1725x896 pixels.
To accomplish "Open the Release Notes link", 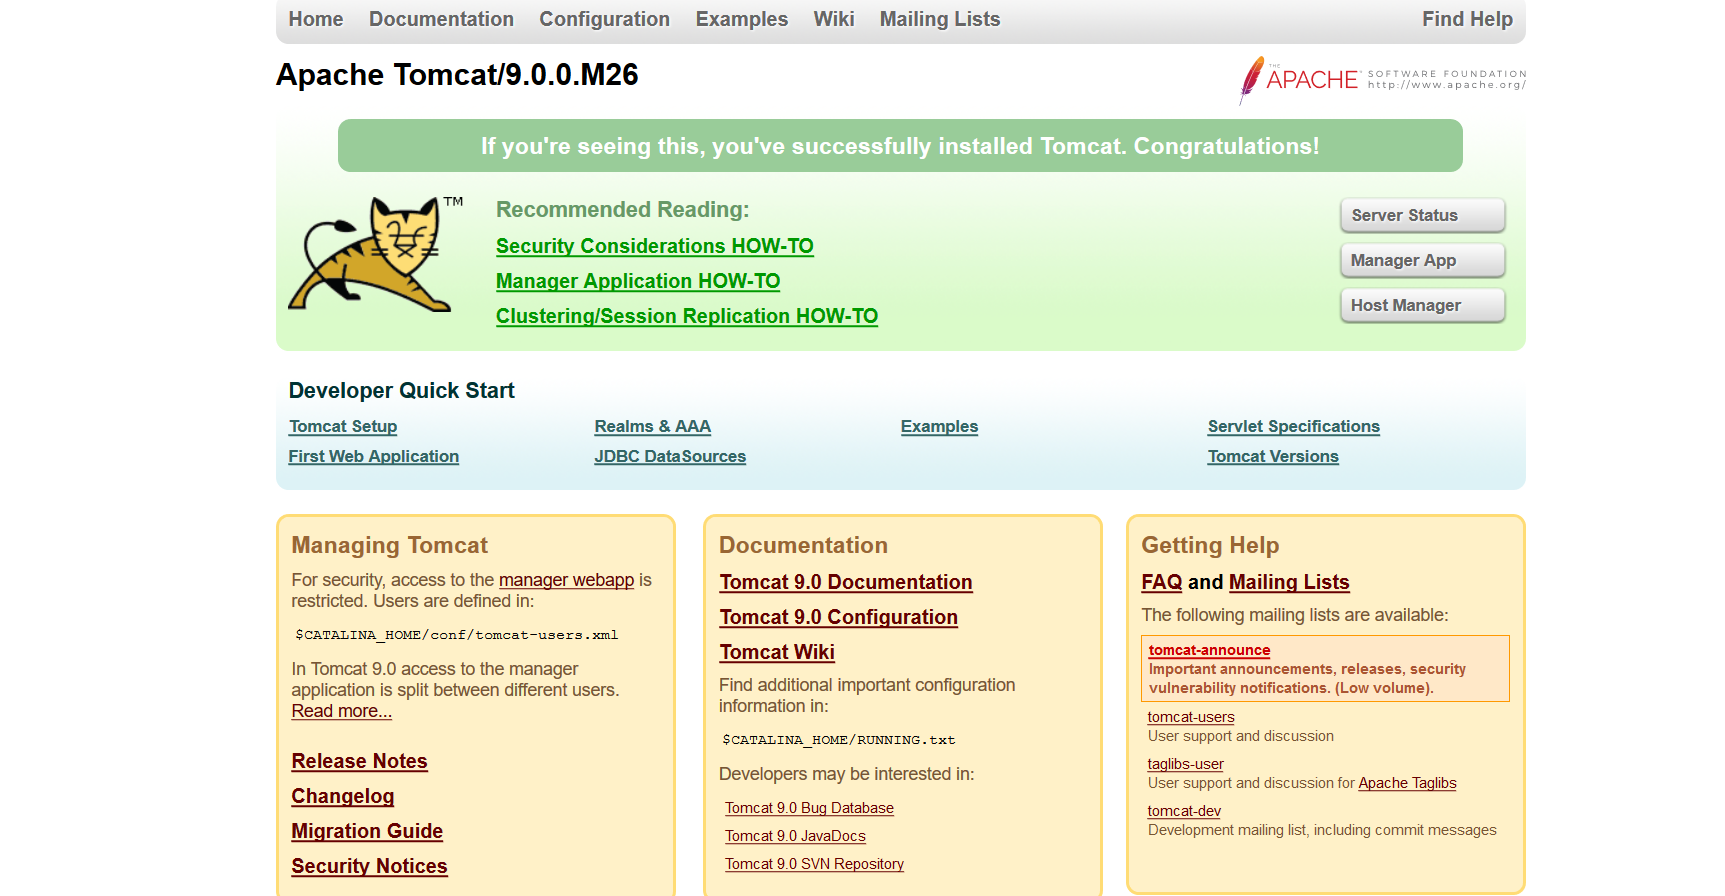I will [x=359, y=761].
